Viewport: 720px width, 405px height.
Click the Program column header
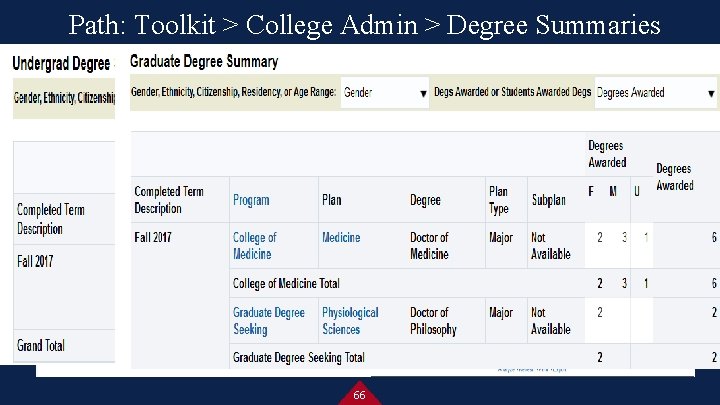pyautogui.click(x=251, y=200)
